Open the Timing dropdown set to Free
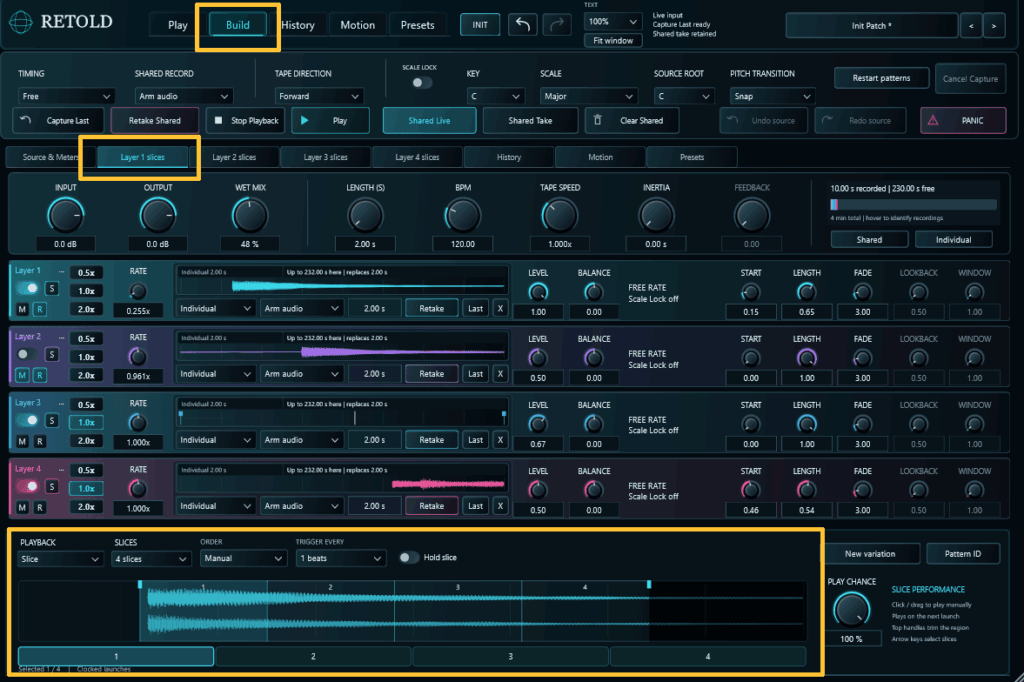 pos(66,96)
